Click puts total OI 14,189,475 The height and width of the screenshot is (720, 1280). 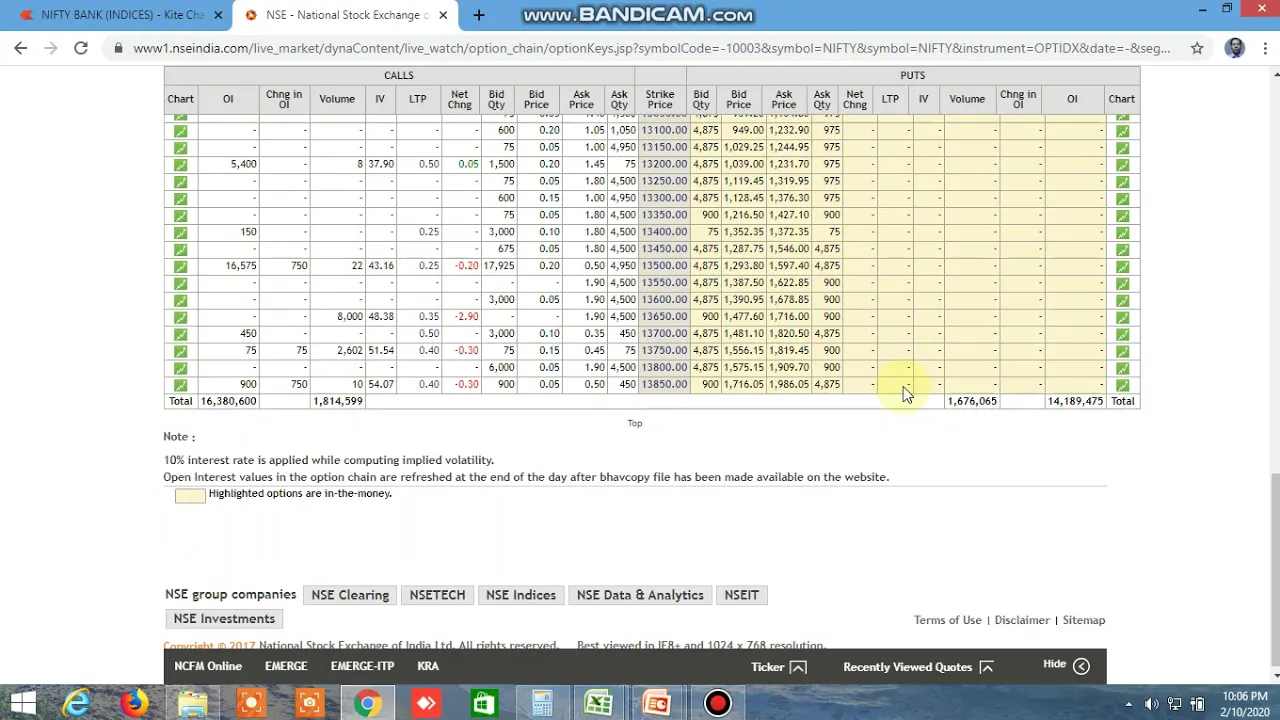coord(1075,401)
